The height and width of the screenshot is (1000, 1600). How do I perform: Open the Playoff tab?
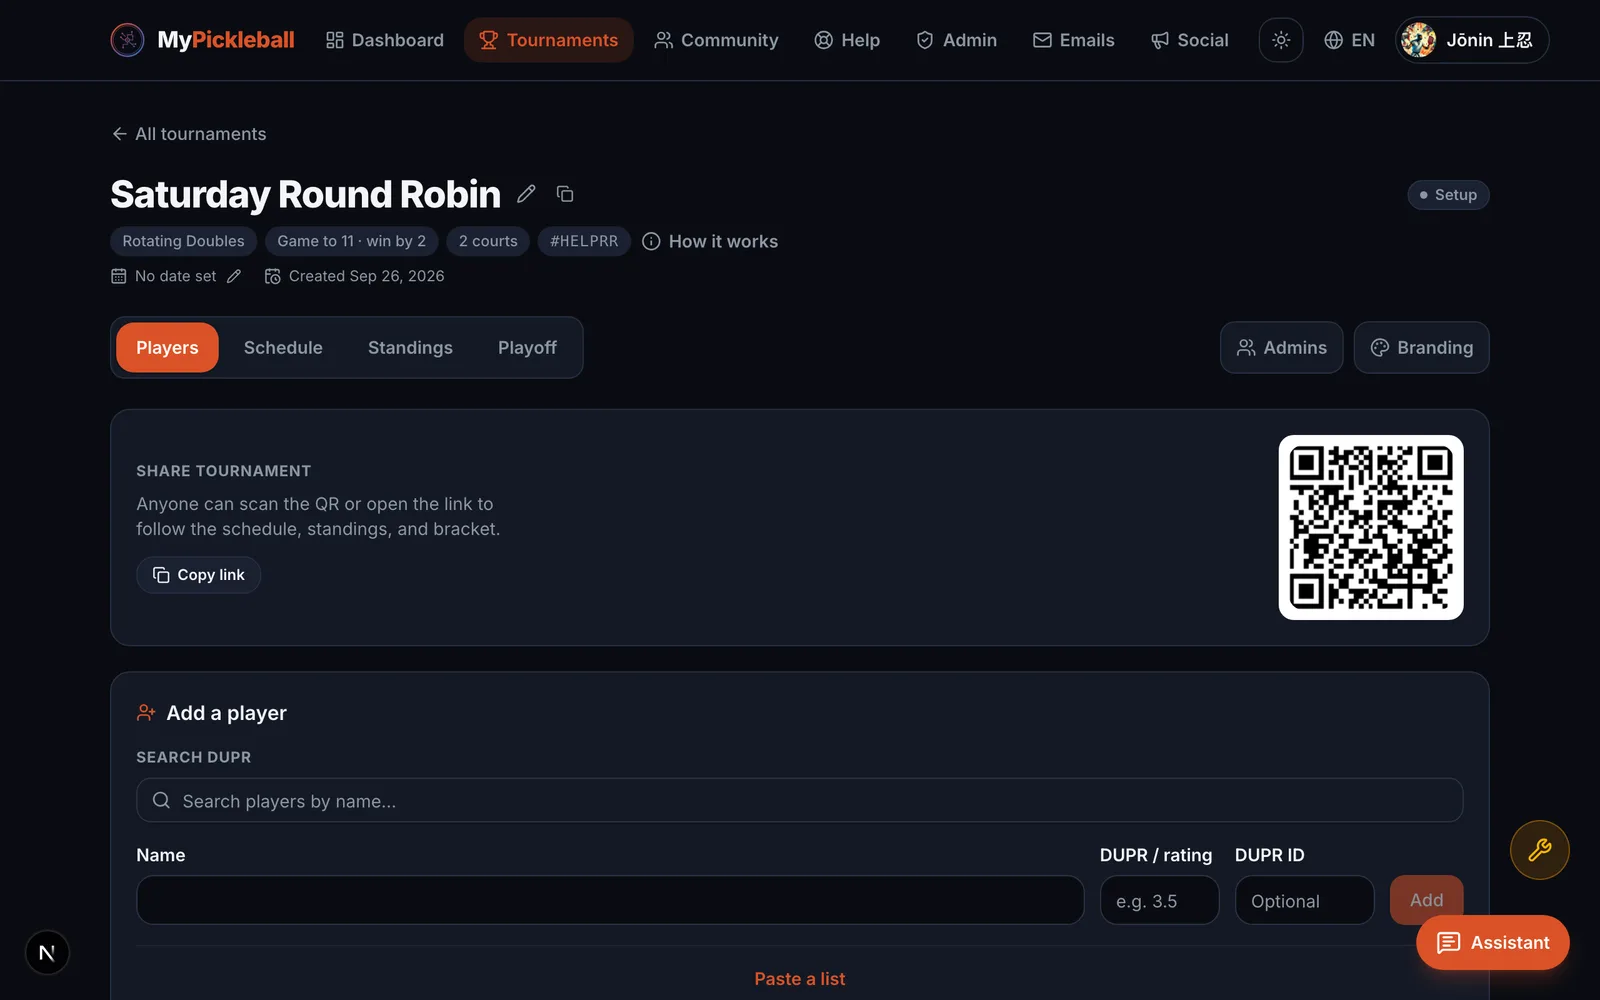(x=527, y=347)
